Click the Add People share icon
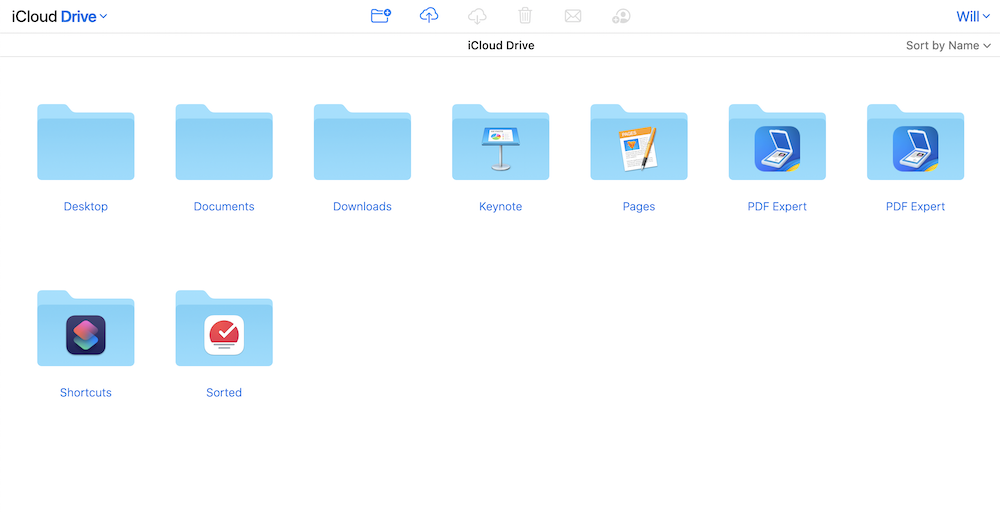 pyautogui.click(x=621, y=16)
